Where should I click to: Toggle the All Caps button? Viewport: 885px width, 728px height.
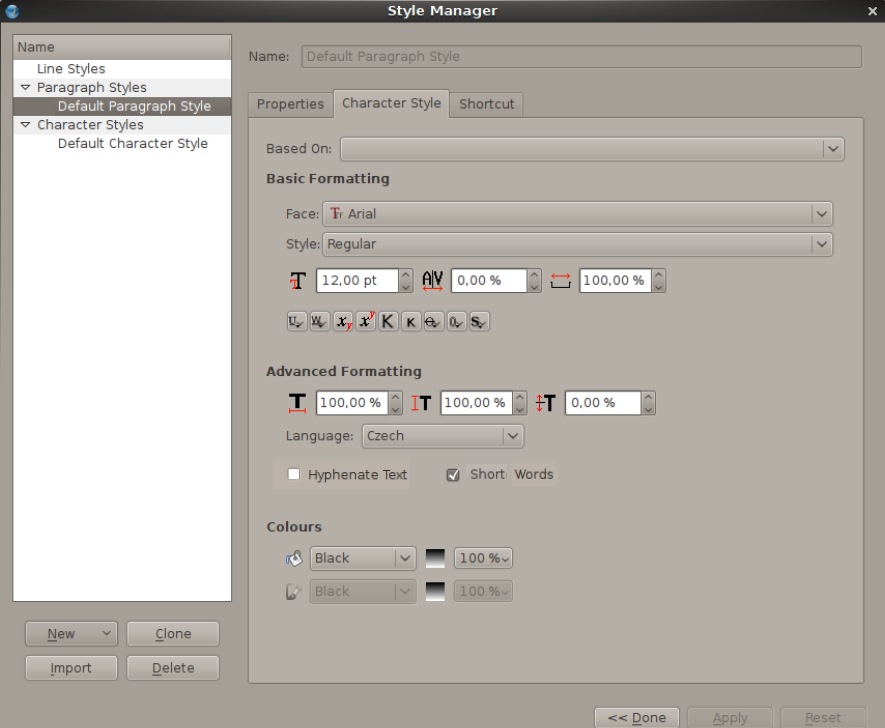(388, 322)
